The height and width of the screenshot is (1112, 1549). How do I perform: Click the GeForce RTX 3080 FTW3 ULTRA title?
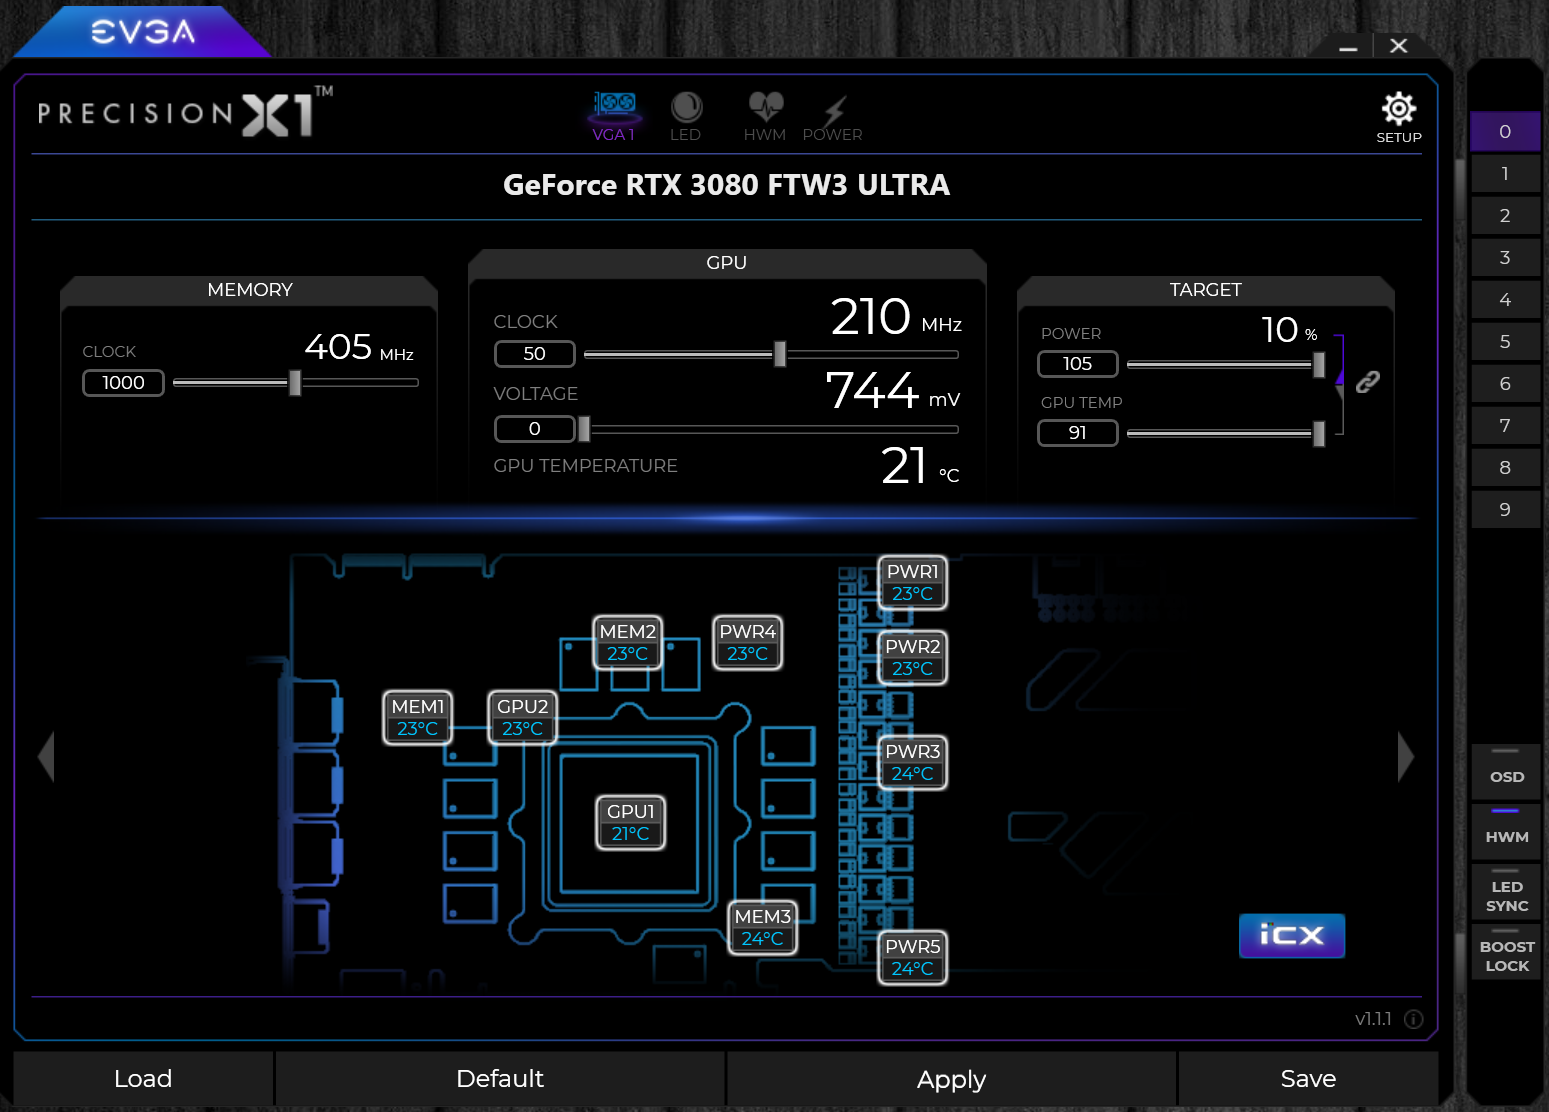click(x=727, y=185)
